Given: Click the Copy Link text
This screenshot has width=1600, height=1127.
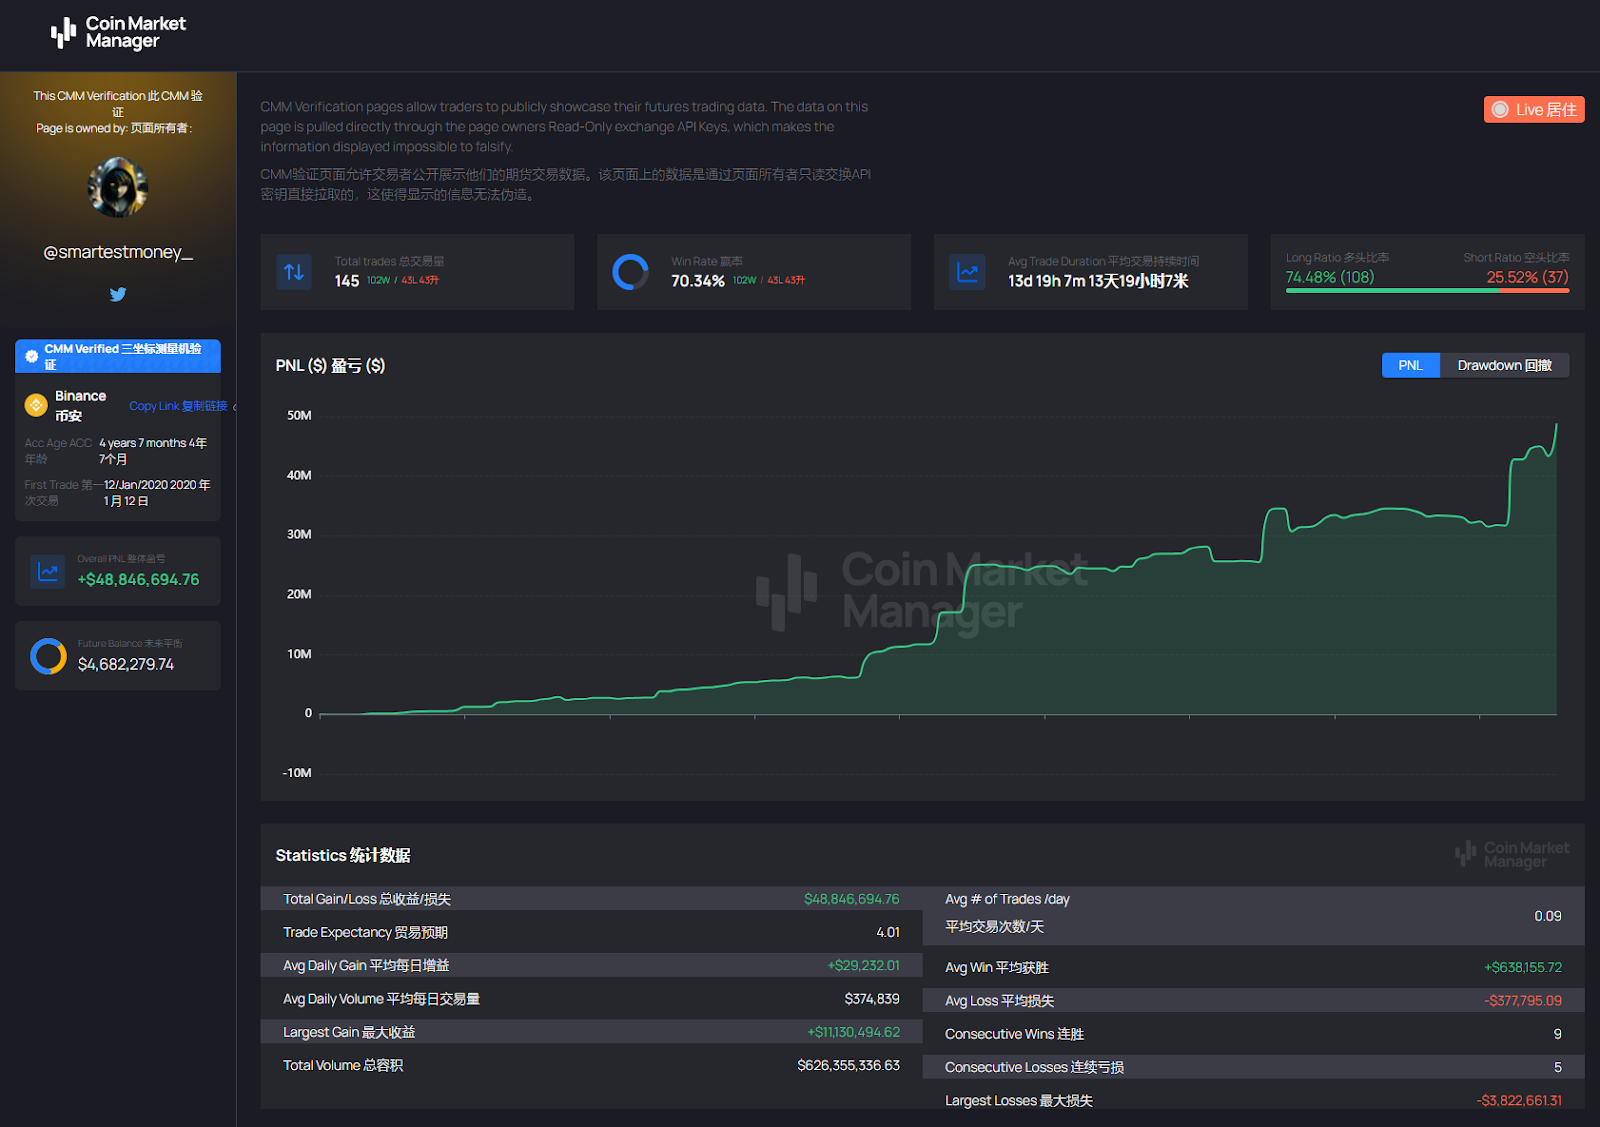Looking at the screenshot, I should (178, 406).
